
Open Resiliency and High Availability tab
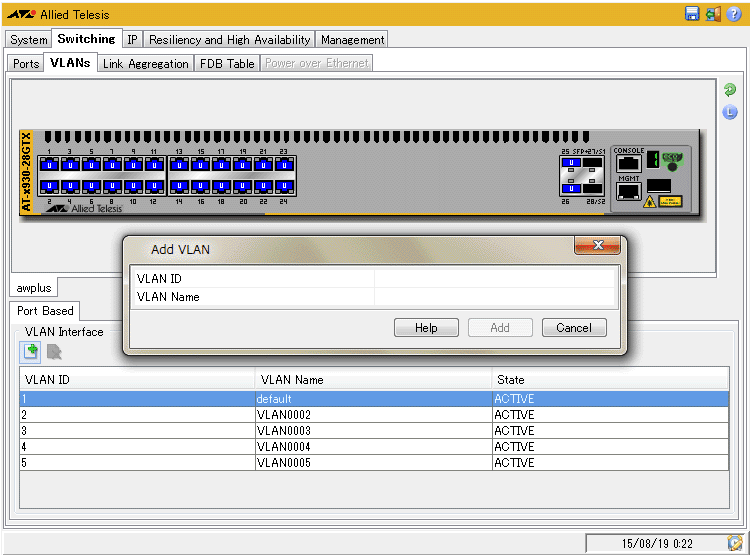(x=229, y=40)
